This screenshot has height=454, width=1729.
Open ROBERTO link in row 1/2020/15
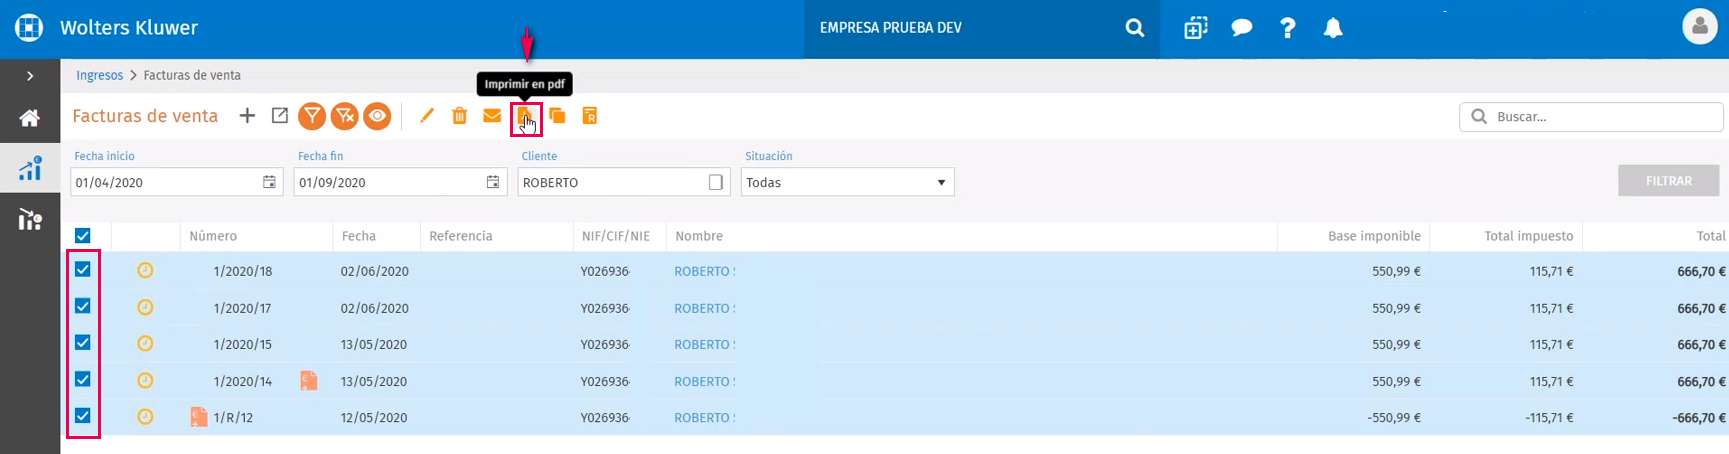pyautogui.click(x=704, y=344)
